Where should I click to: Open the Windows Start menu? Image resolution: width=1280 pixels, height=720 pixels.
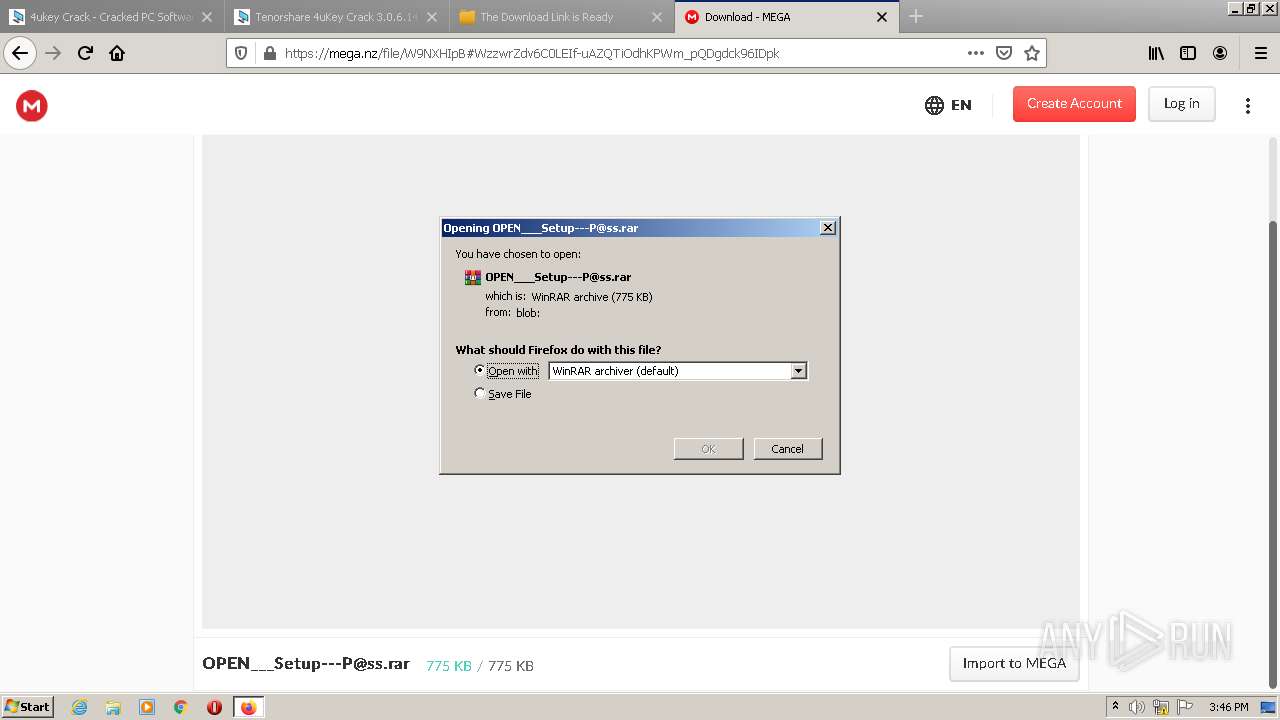pos(28,707)
